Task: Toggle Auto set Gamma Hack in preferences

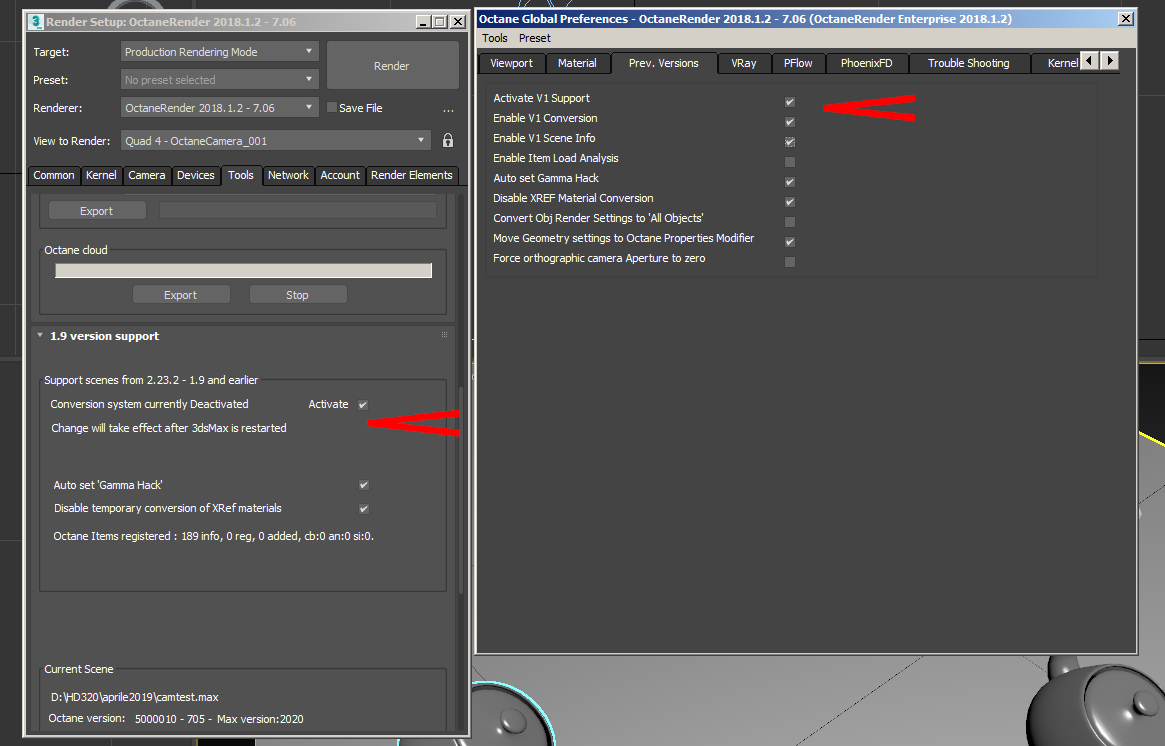Action: (790, 182)
